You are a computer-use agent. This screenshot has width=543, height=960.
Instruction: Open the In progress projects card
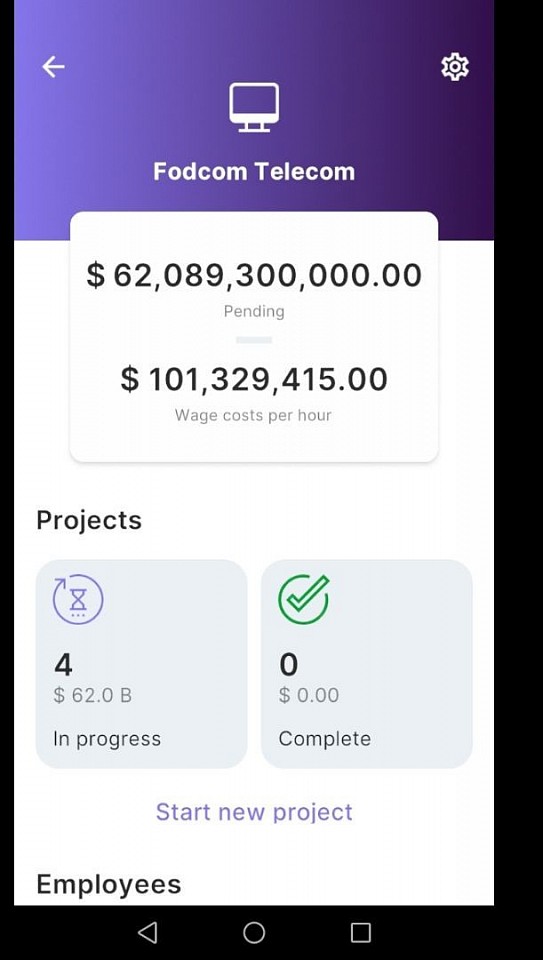[x=141, y=664]
